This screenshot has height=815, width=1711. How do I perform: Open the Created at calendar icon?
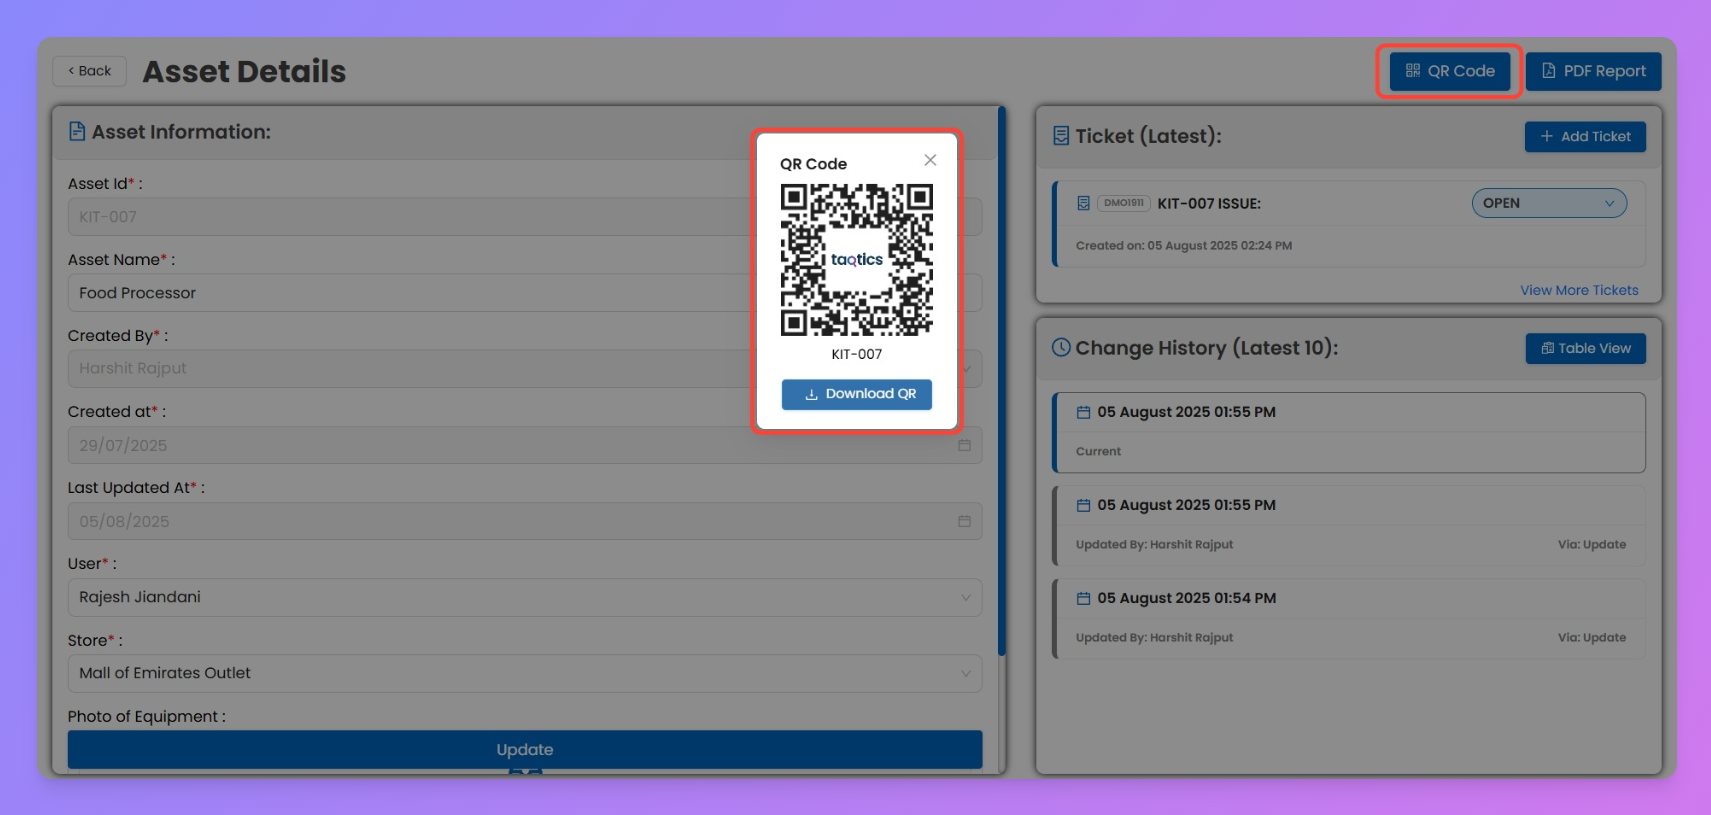click(x=964, y=445)
